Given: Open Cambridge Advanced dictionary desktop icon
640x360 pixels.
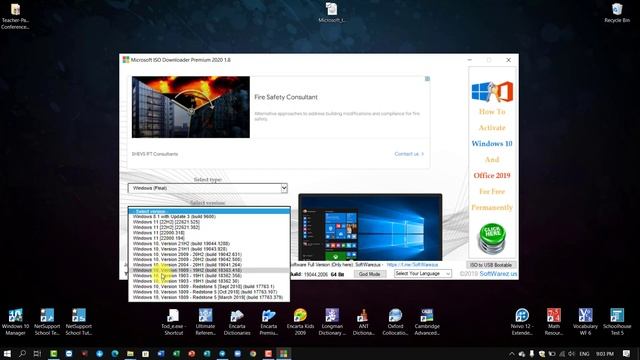Looking at the screenshot, I should tap(427, 322).
